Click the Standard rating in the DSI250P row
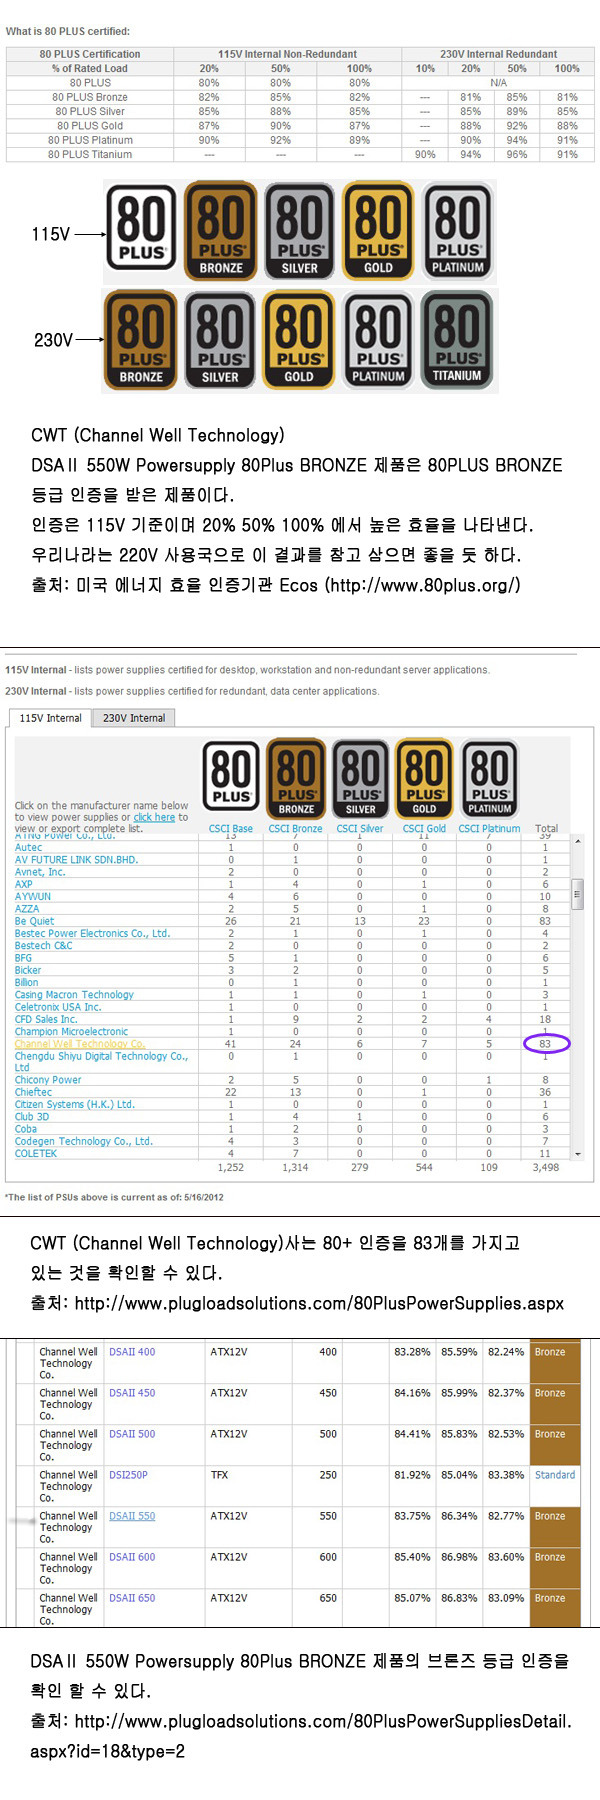The width and height of the screenshot is (600, 1800). tap(555, 1474)
